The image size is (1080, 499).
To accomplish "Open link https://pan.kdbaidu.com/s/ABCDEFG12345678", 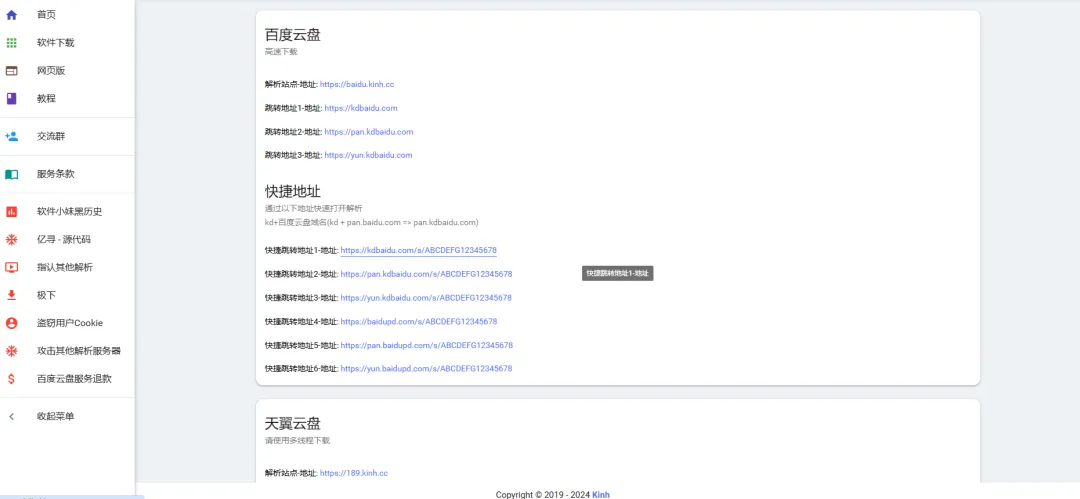I will (x=426, y=274).
